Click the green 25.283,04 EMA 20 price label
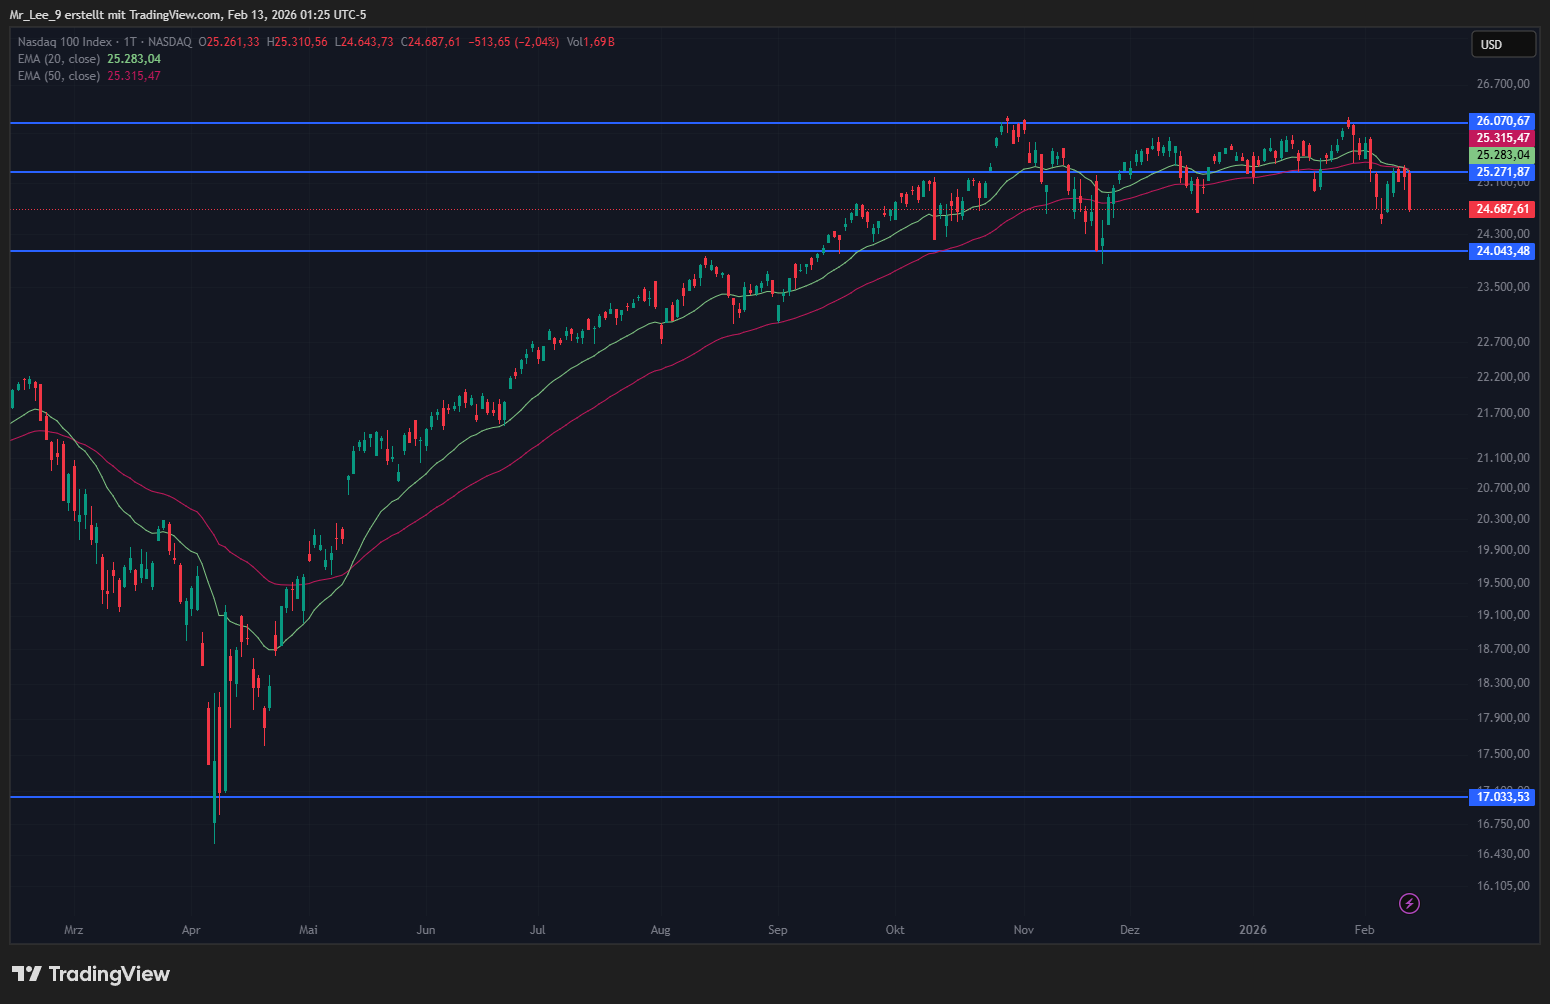 point(1503,155)
